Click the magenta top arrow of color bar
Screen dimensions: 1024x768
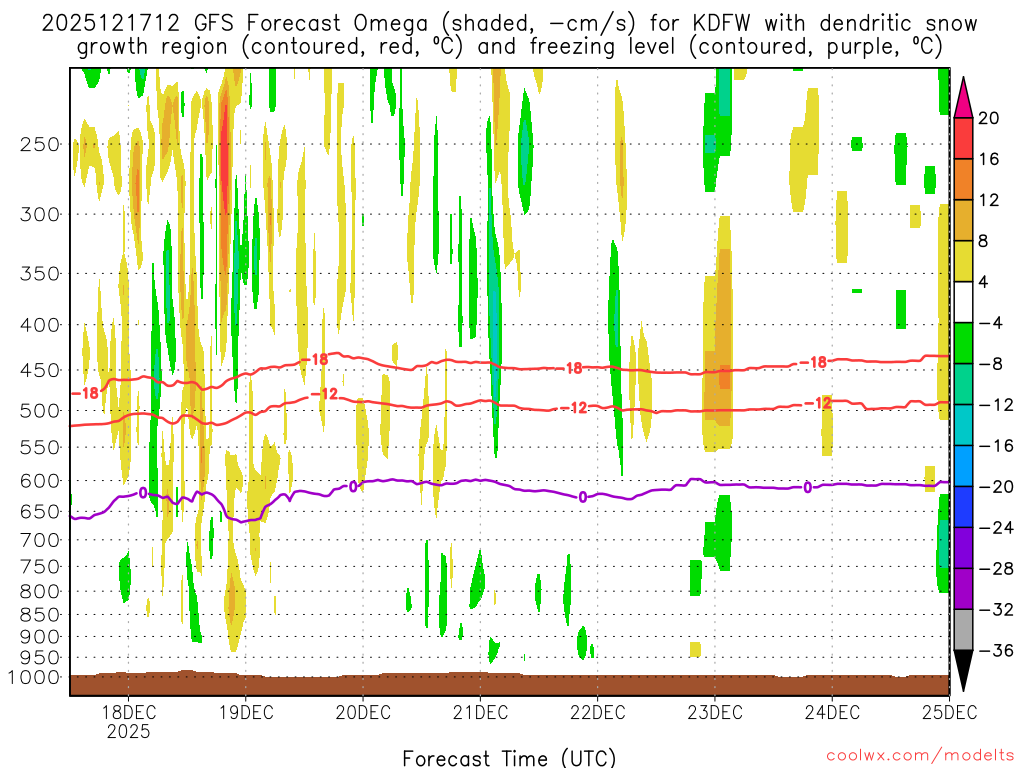point(963,97)
